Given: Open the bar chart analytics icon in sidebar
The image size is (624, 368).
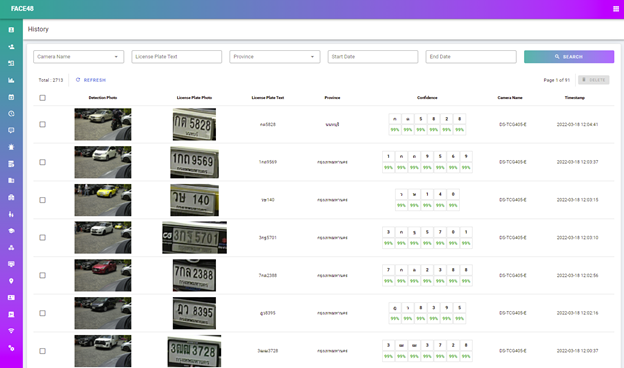Looking at the screenshot, I should click(11, 80).
